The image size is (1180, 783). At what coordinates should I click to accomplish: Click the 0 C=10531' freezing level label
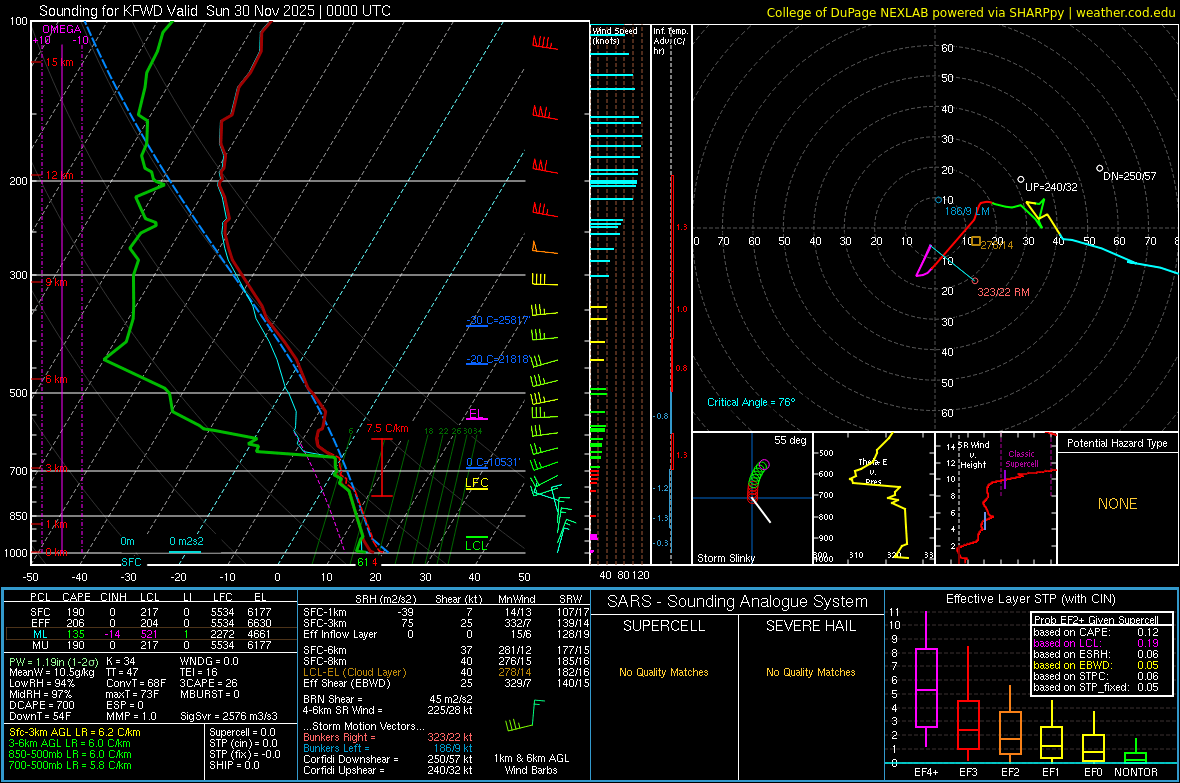(x=493, y=462)
